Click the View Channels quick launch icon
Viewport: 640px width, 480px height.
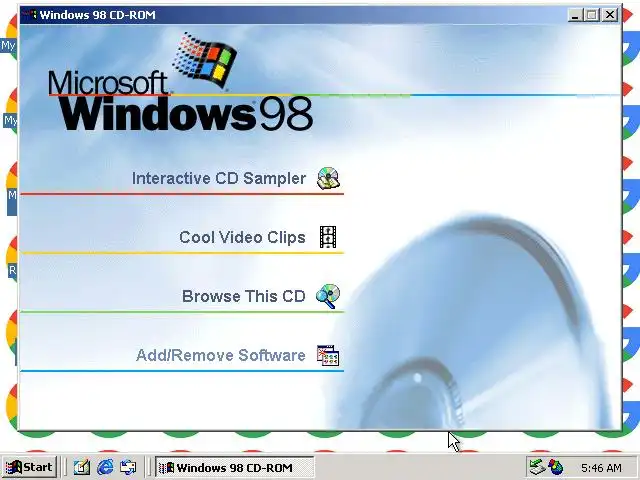(x=128, y=467)
